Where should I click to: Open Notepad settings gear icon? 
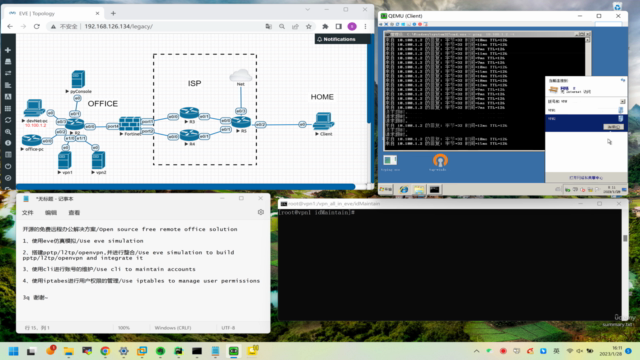261,212
